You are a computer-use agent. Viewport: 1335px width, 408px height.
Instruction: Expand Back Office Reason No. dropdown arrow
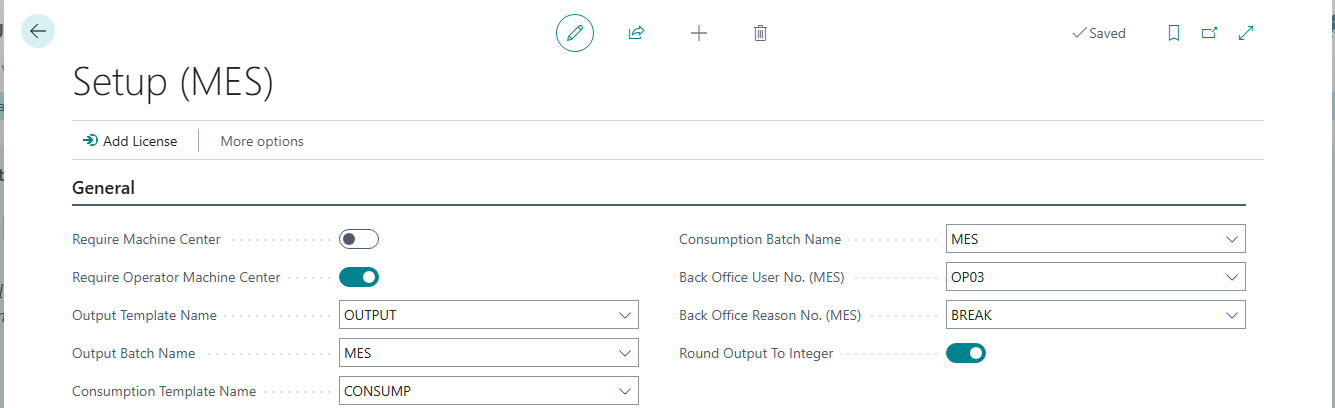point(1232,315)
